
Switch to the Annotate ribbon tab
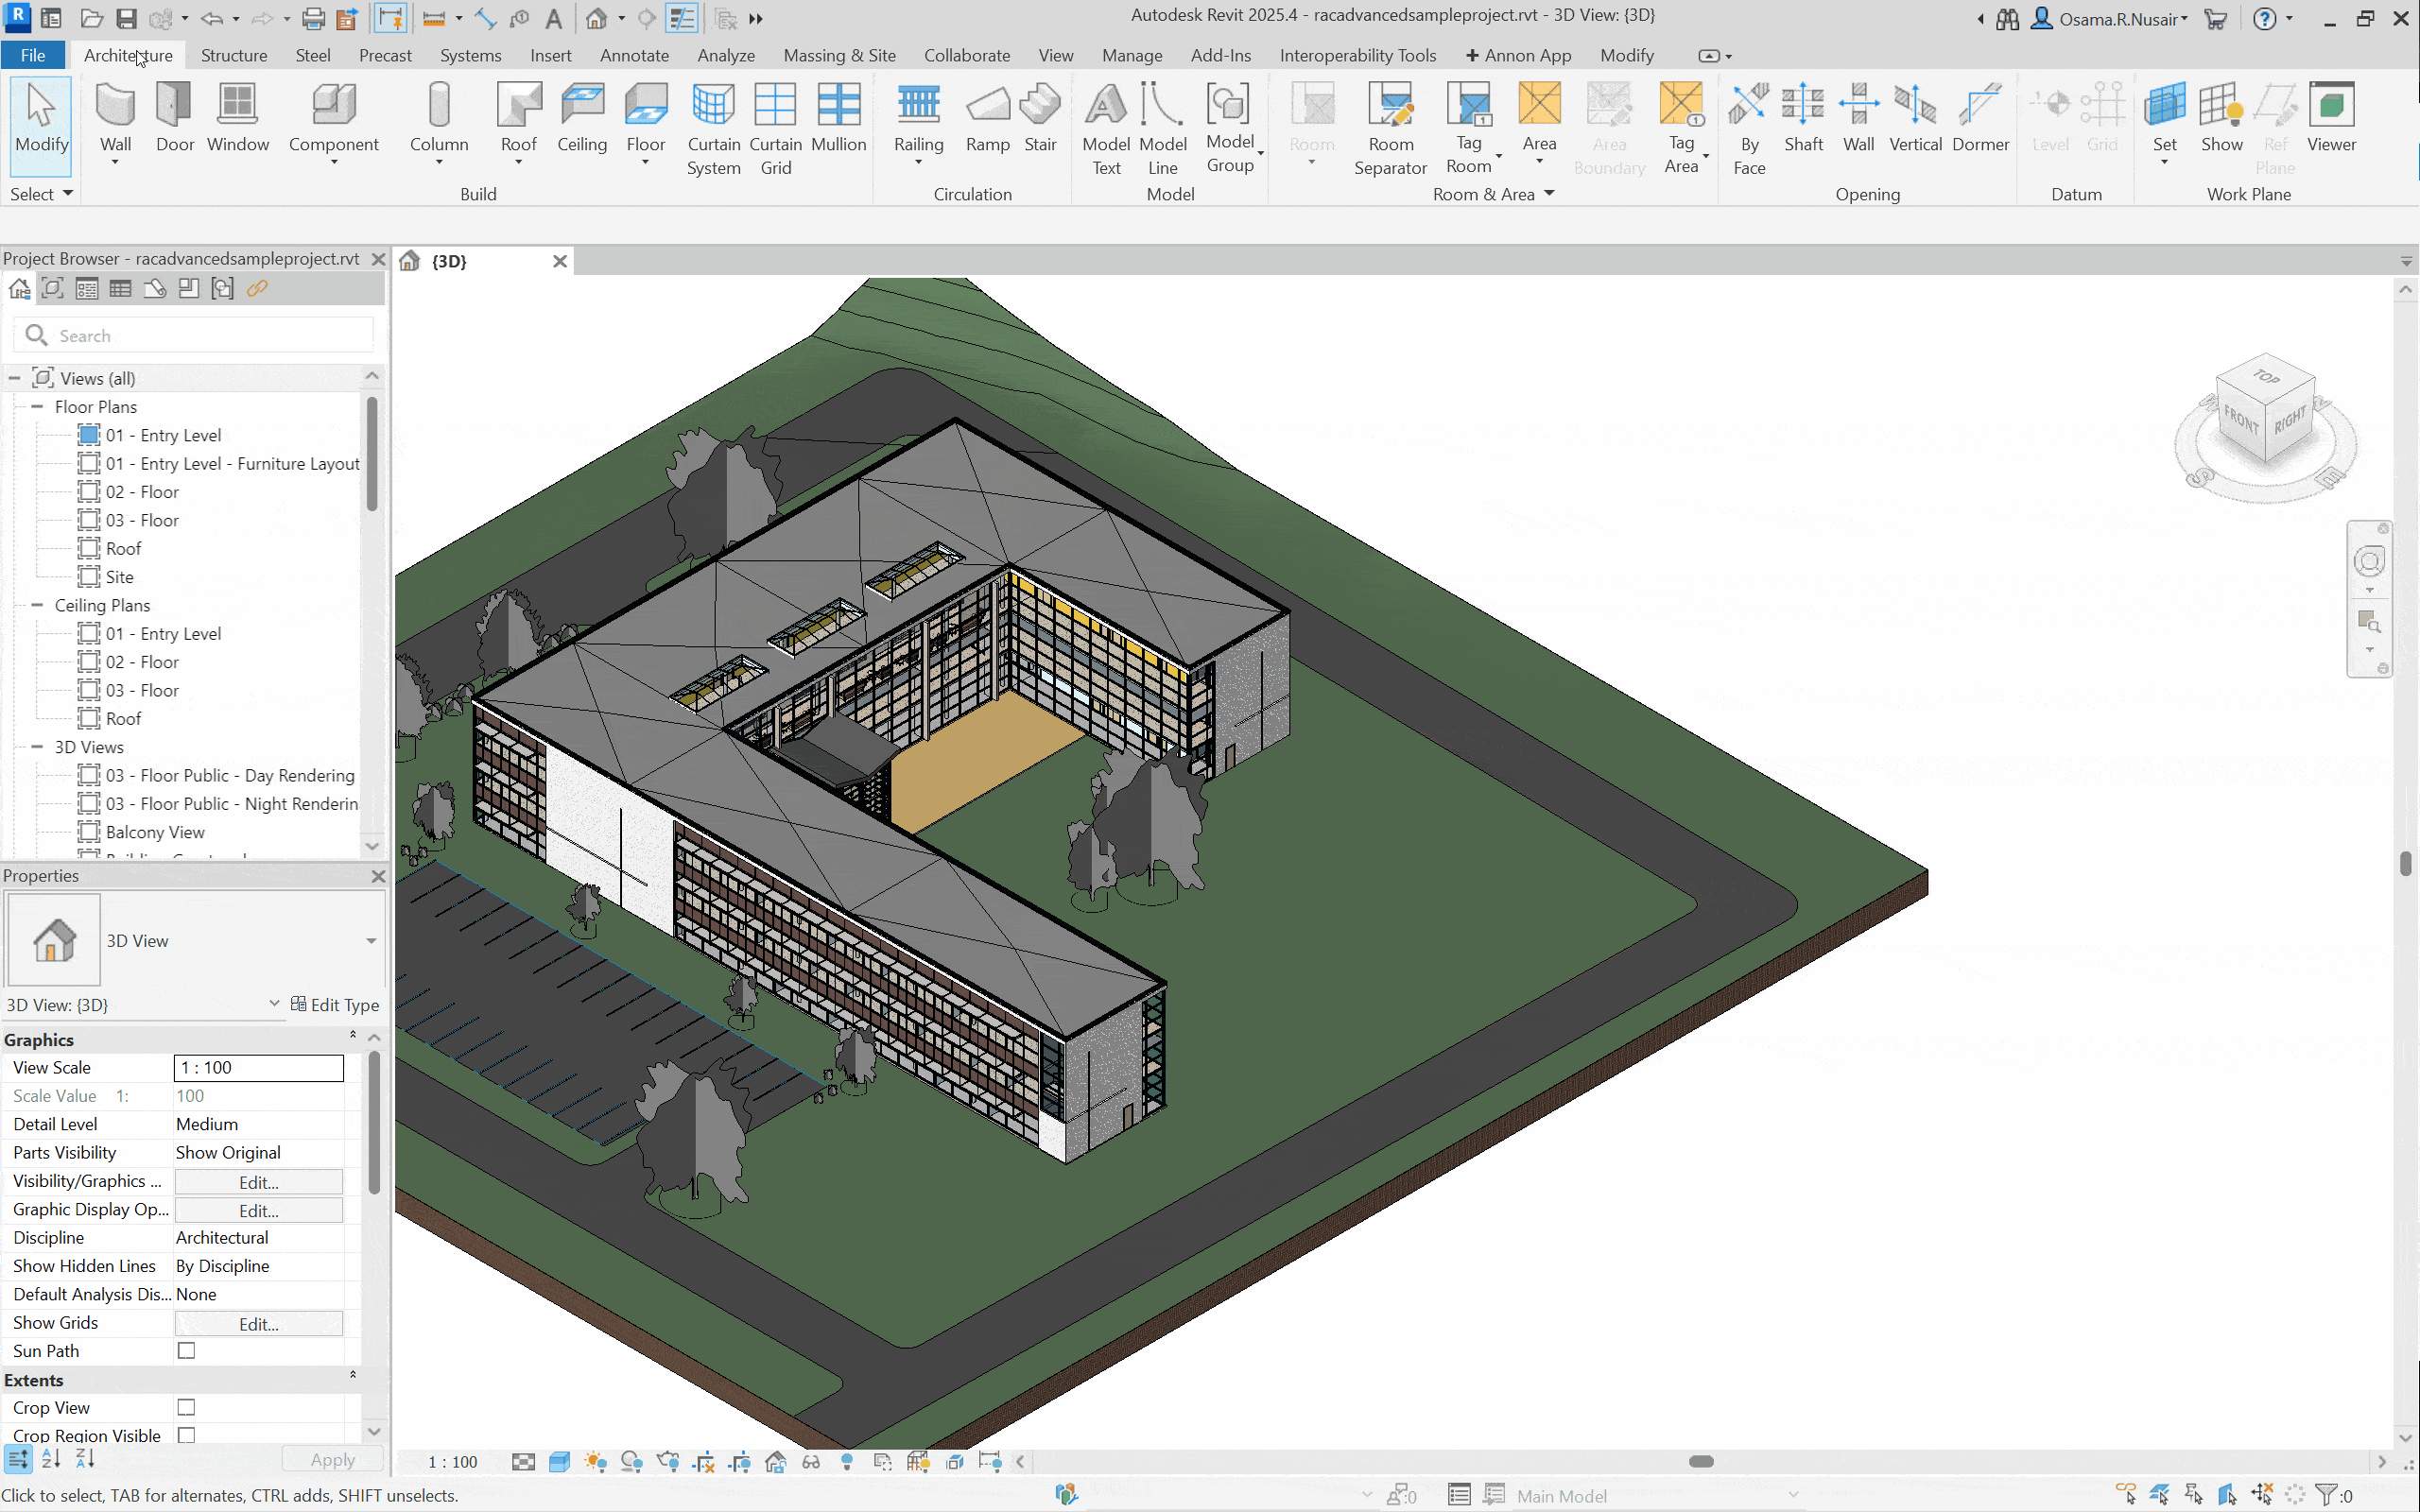click(634, 55)
